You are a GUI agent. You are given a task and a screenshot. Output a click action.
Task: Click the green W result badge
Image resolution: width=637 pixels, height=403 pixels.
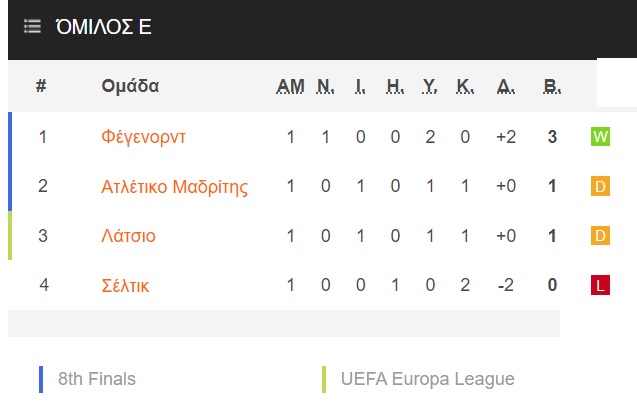[600, 136]
